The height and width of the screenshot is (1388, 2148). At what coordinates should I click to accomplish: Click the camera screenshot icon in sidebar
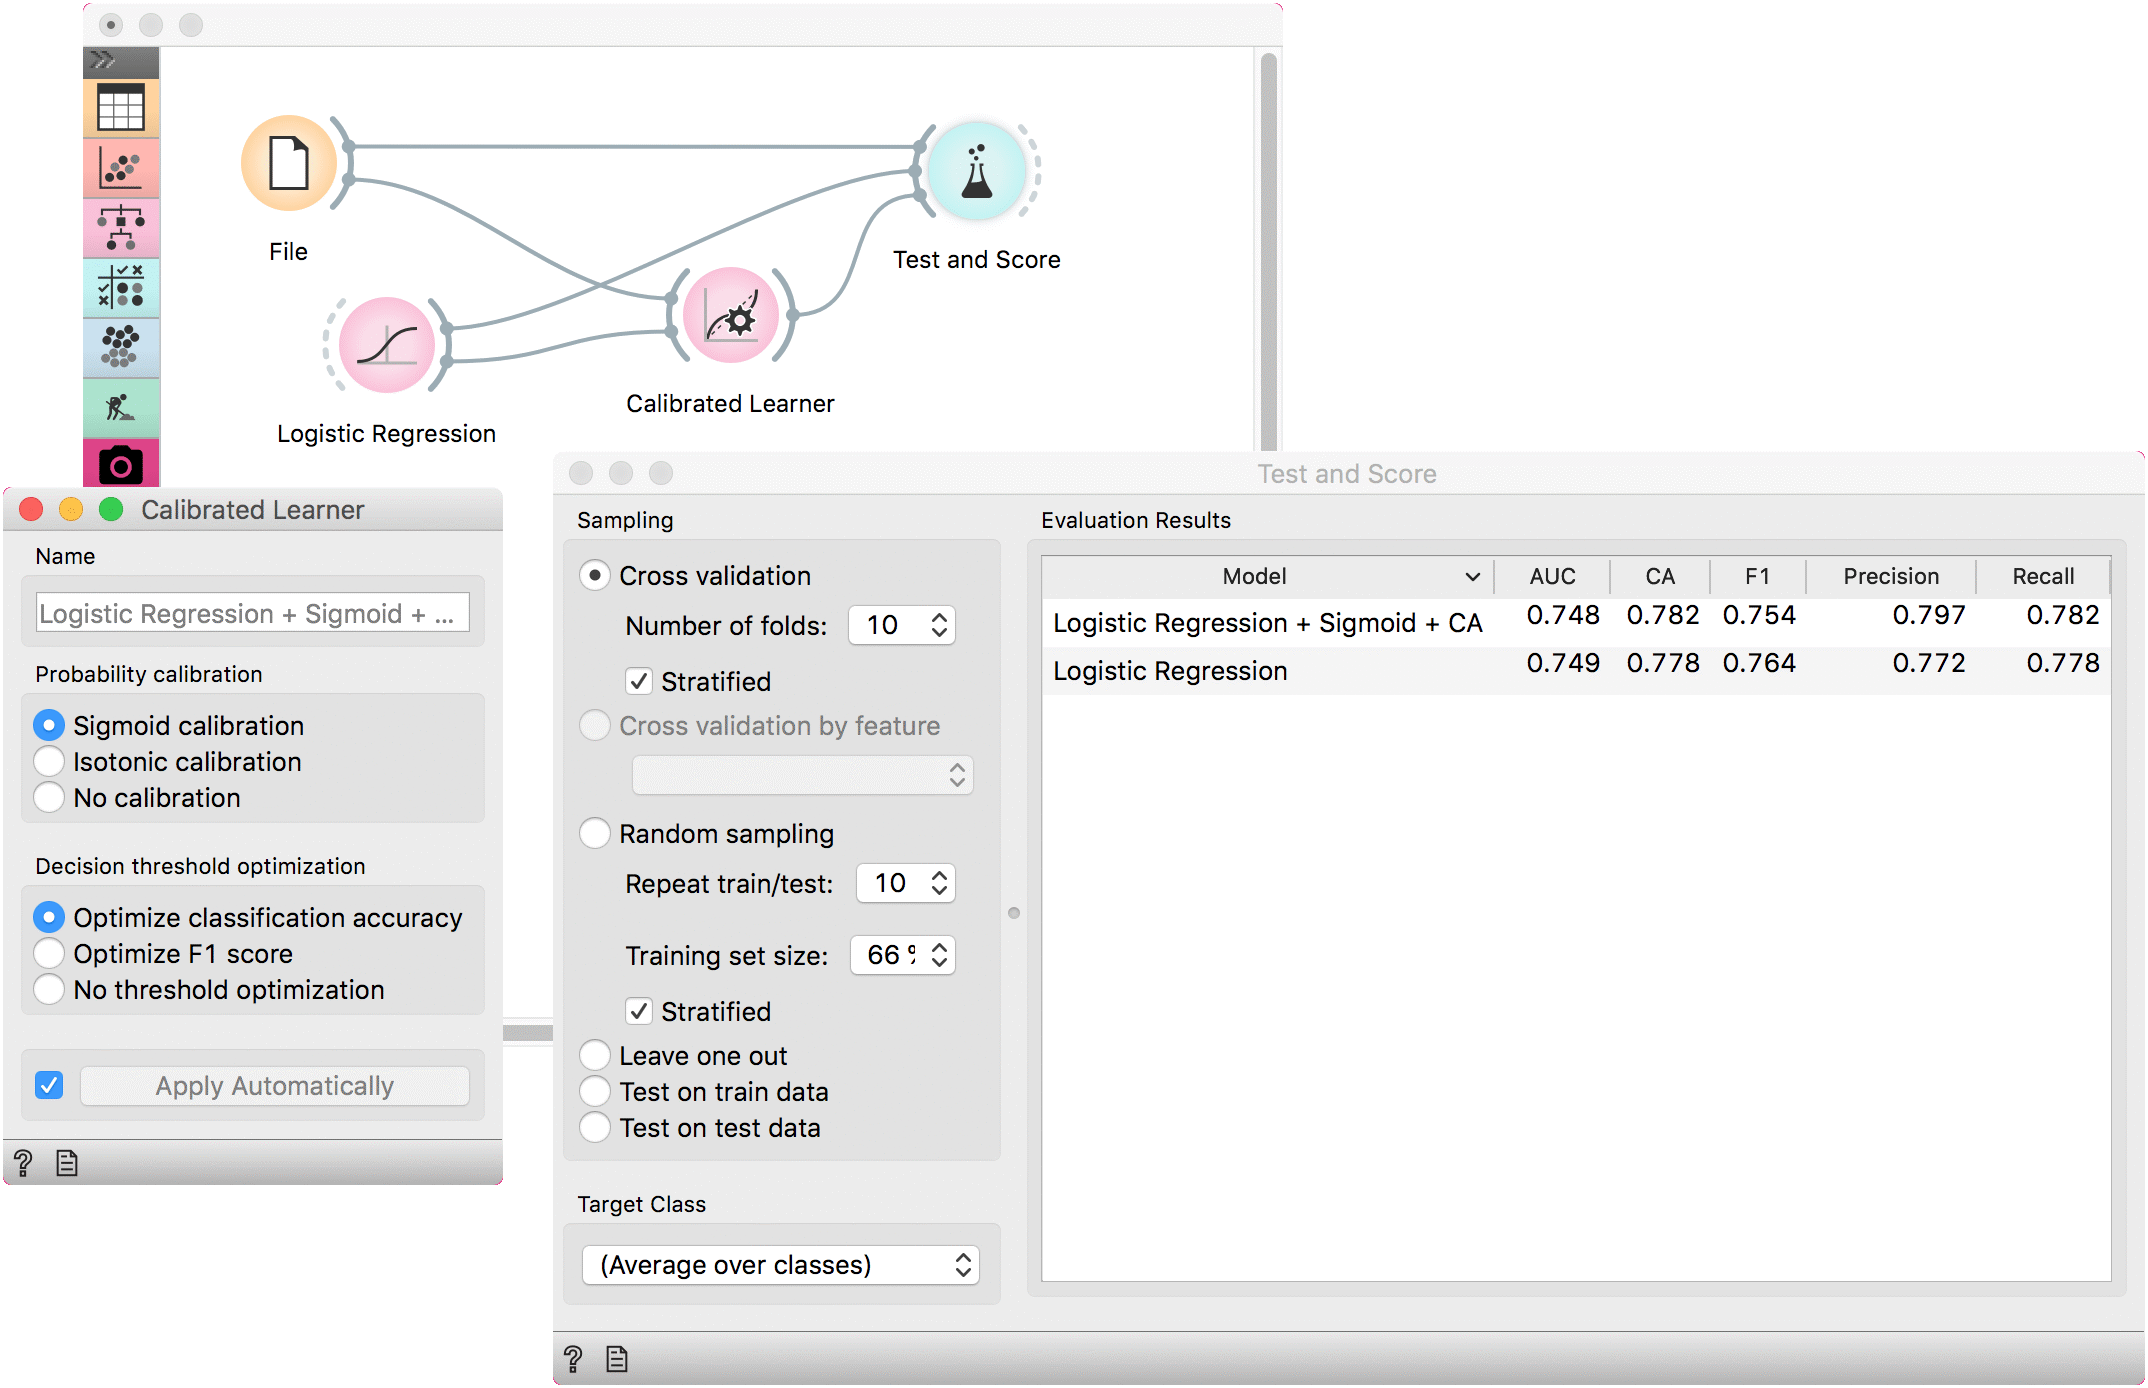(121, 465)
